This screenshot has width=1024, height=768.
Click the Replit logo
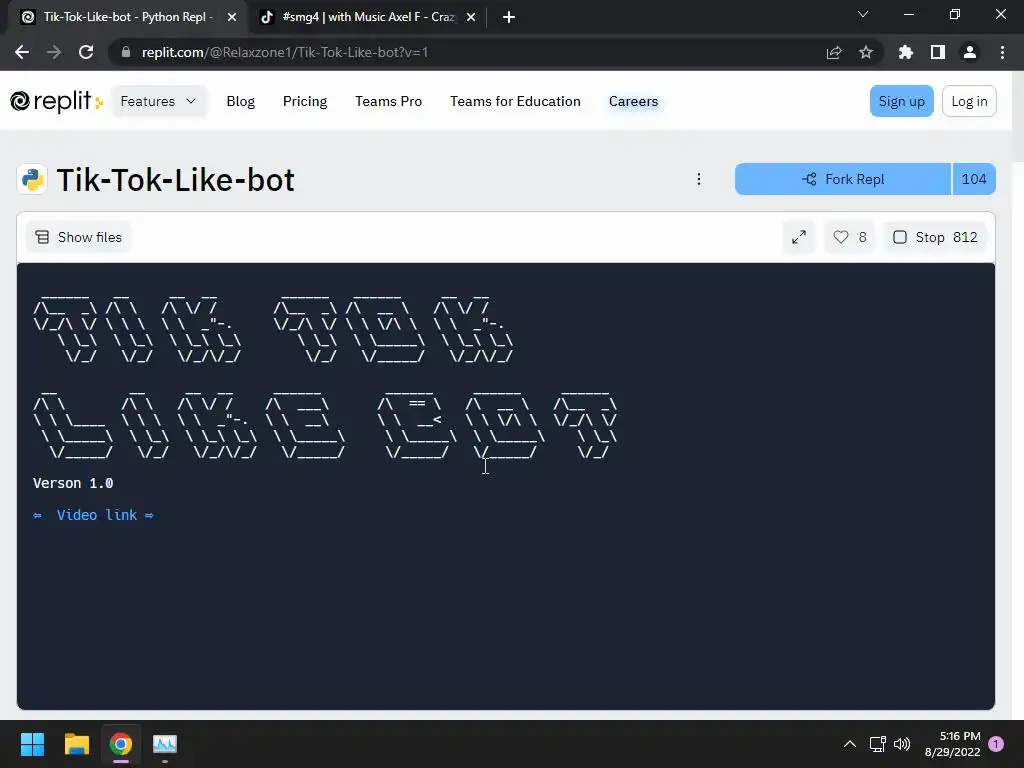click(x=56, y=101)
